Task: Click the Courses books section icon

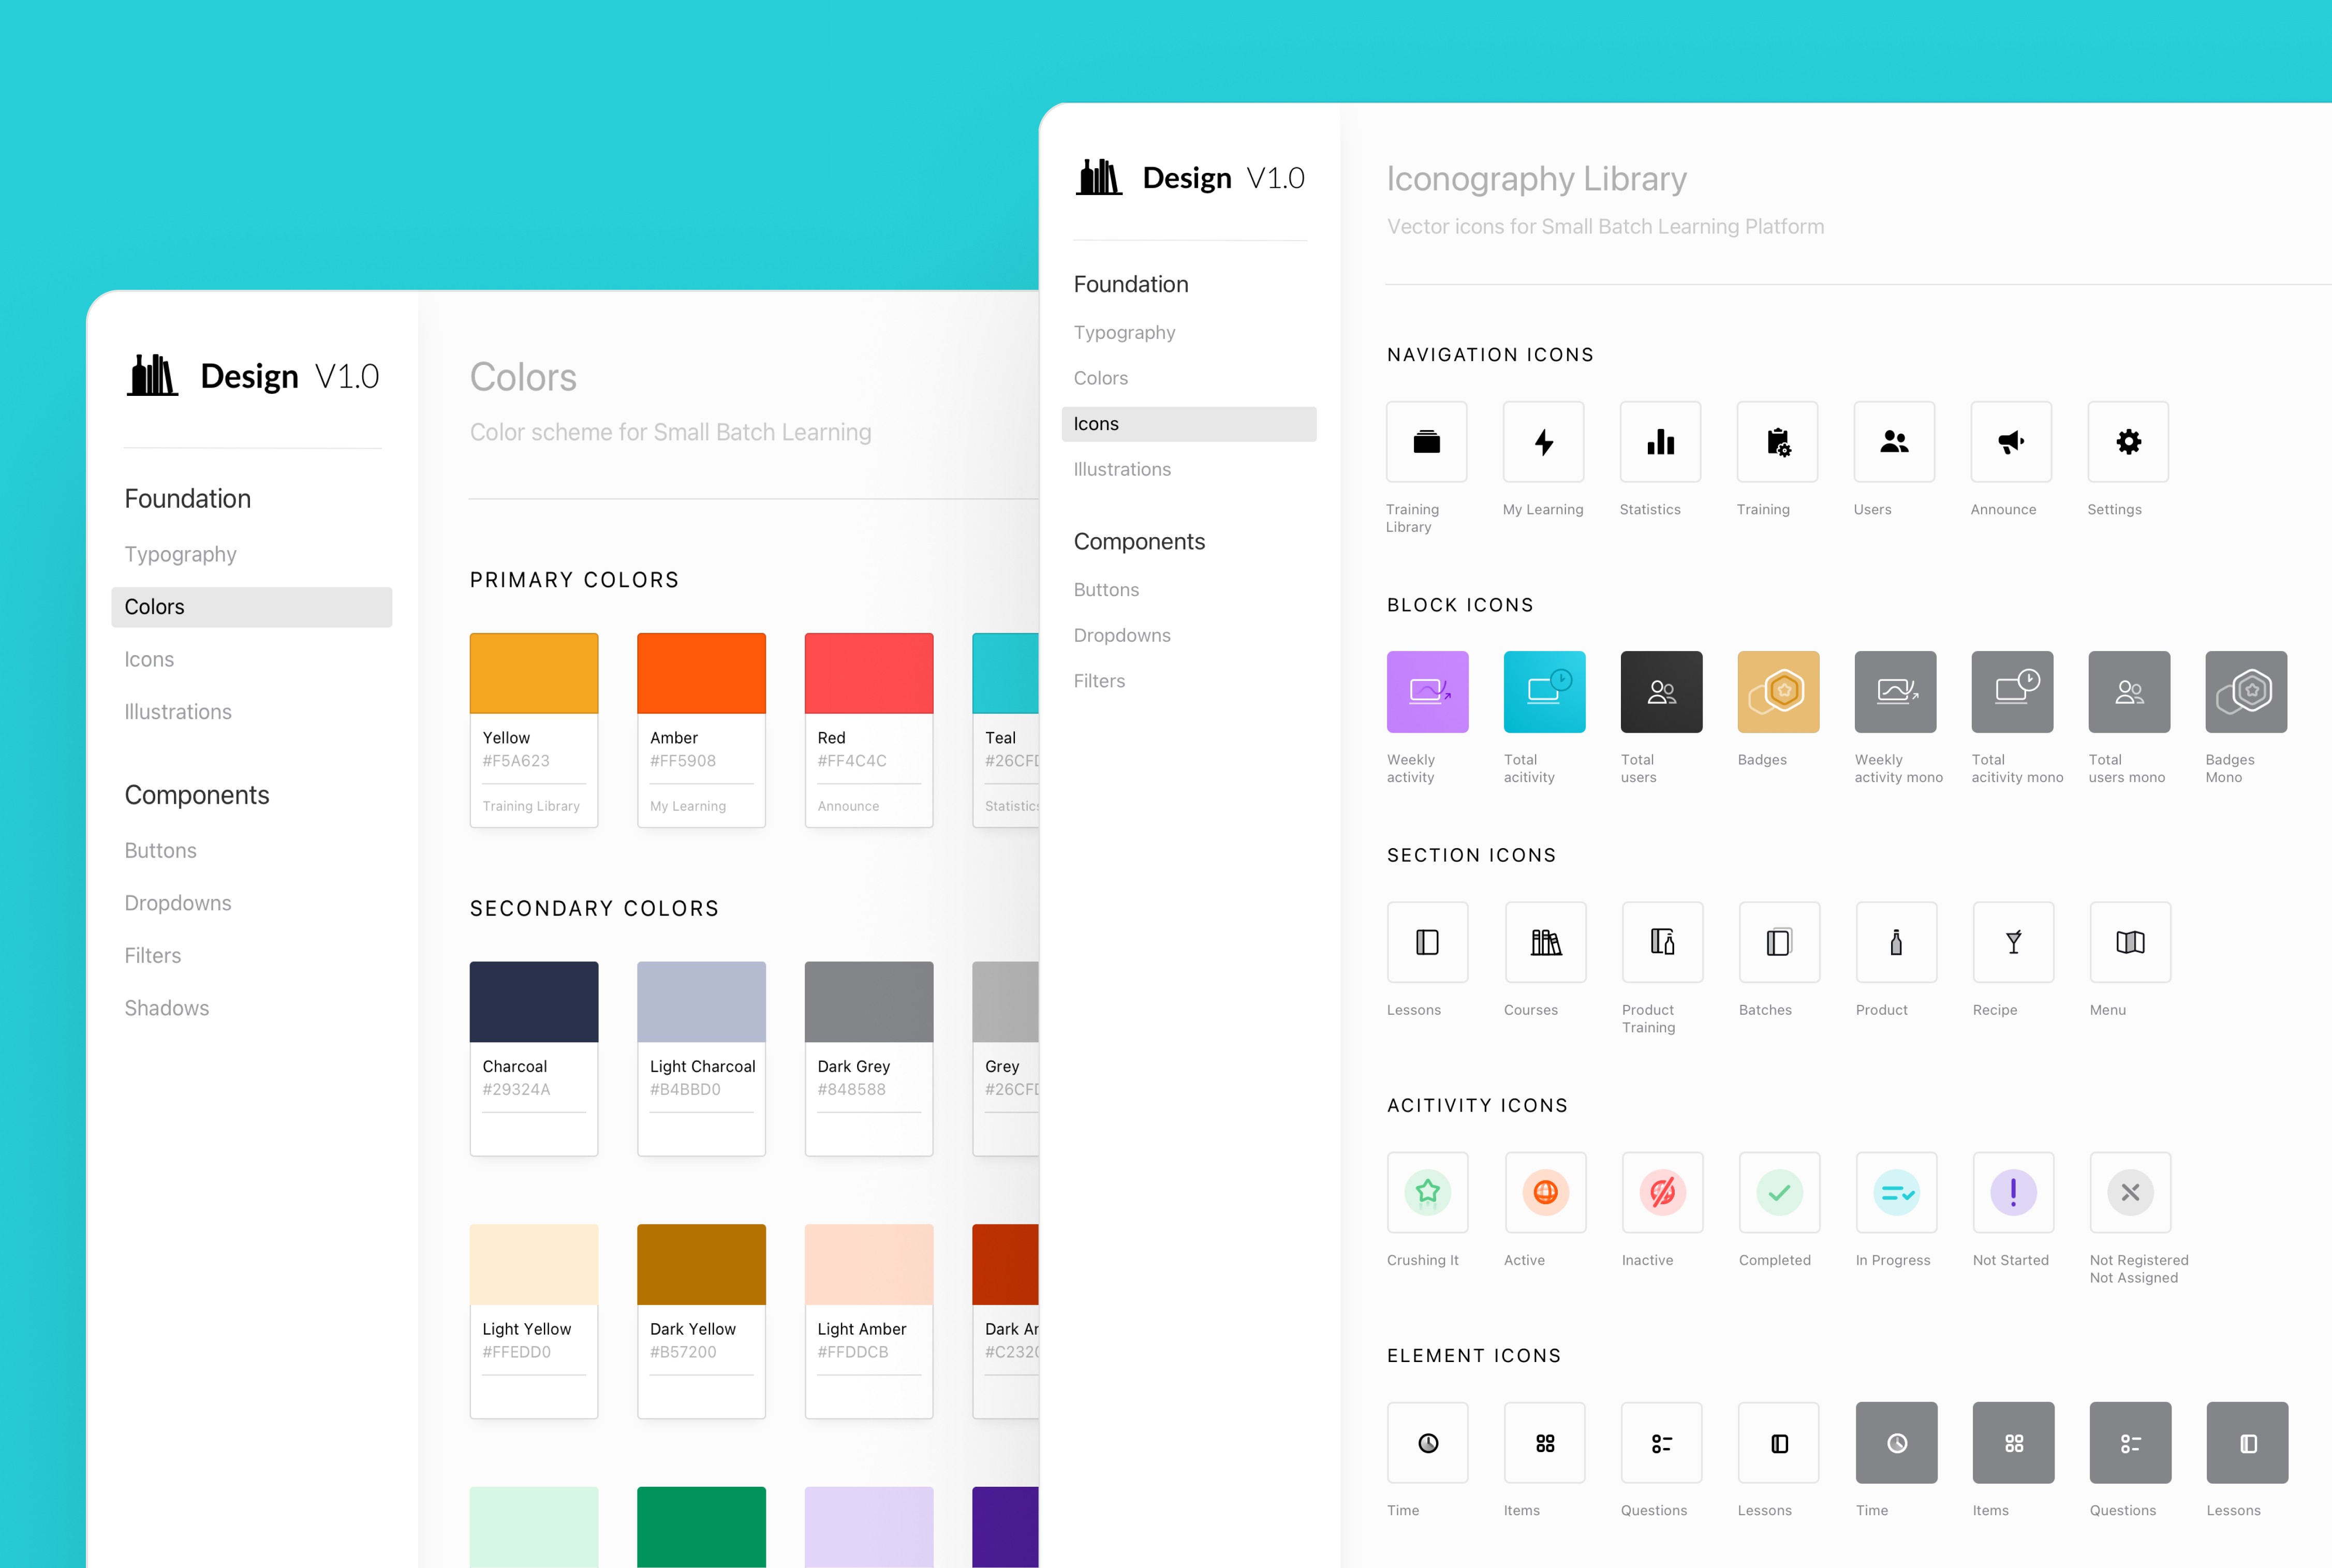Action: click(x=1545, y=942)
